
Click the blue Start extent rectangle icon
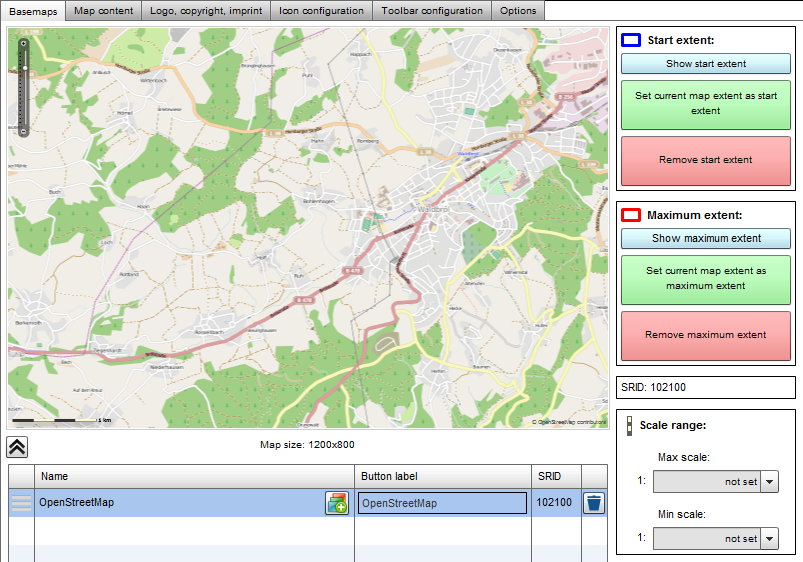pos(631,40)
